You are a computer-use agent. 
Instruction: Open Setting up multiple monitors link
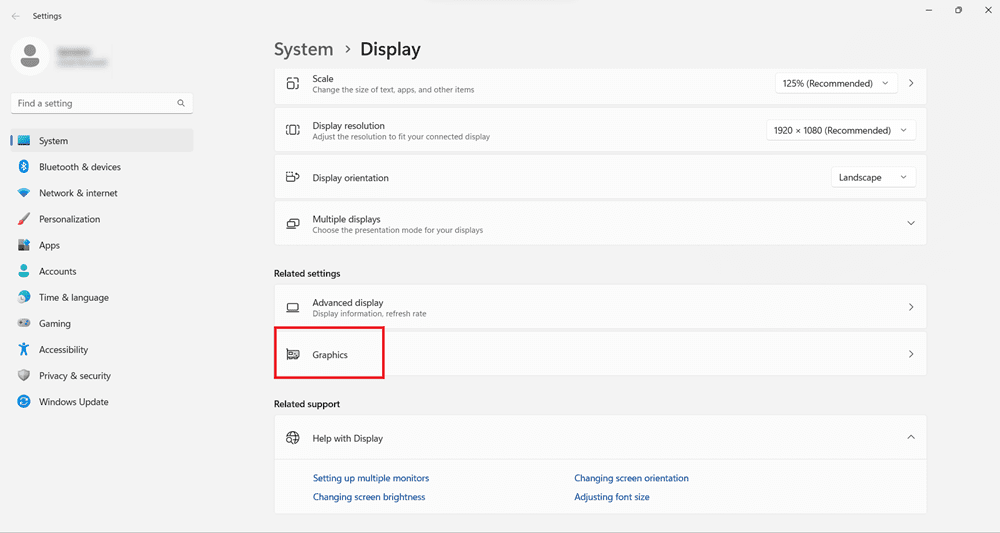(x=371, y=478)
